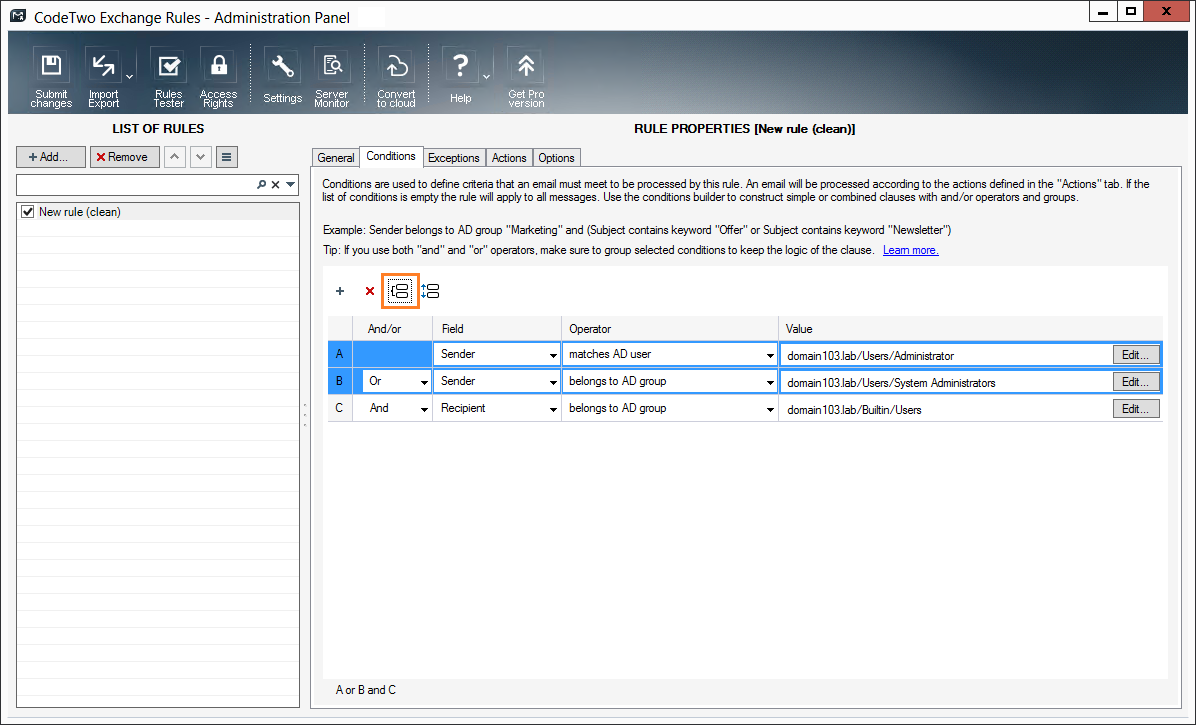The width and height of the screenshot is (1196, 725).
Task: Toggle New rule (clean) checkbox
Action: [28, 212]
